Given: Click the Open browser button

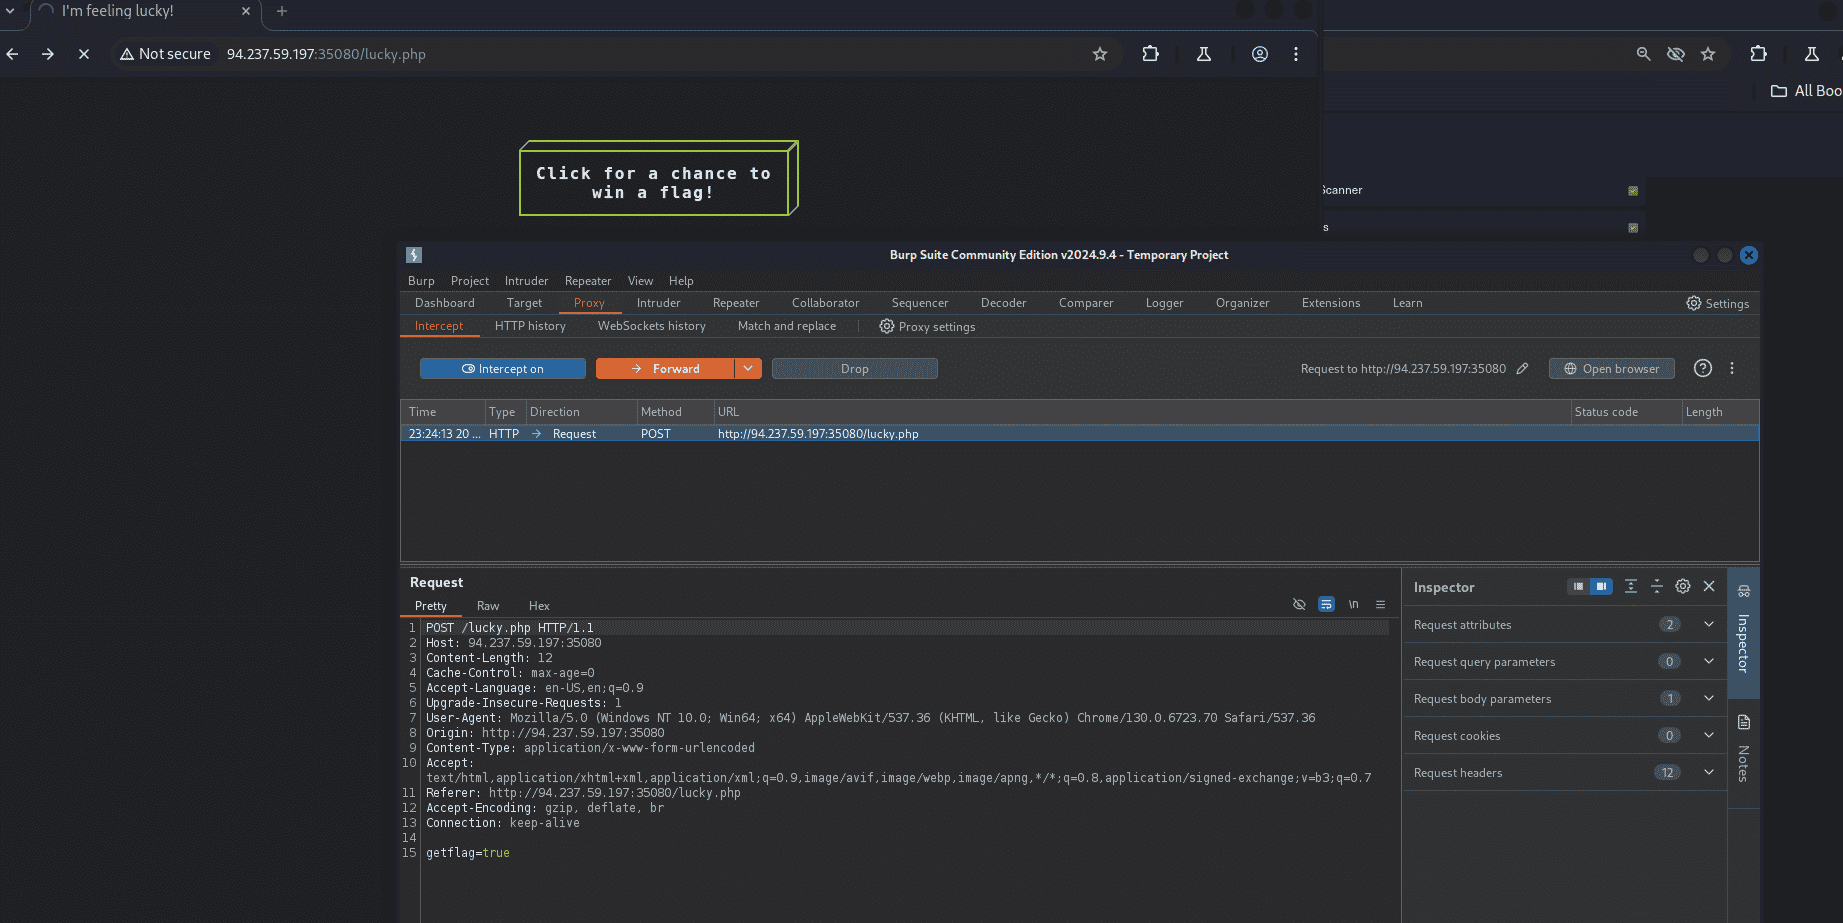Looking at the screenshot, I should [x=1612, y=369].
